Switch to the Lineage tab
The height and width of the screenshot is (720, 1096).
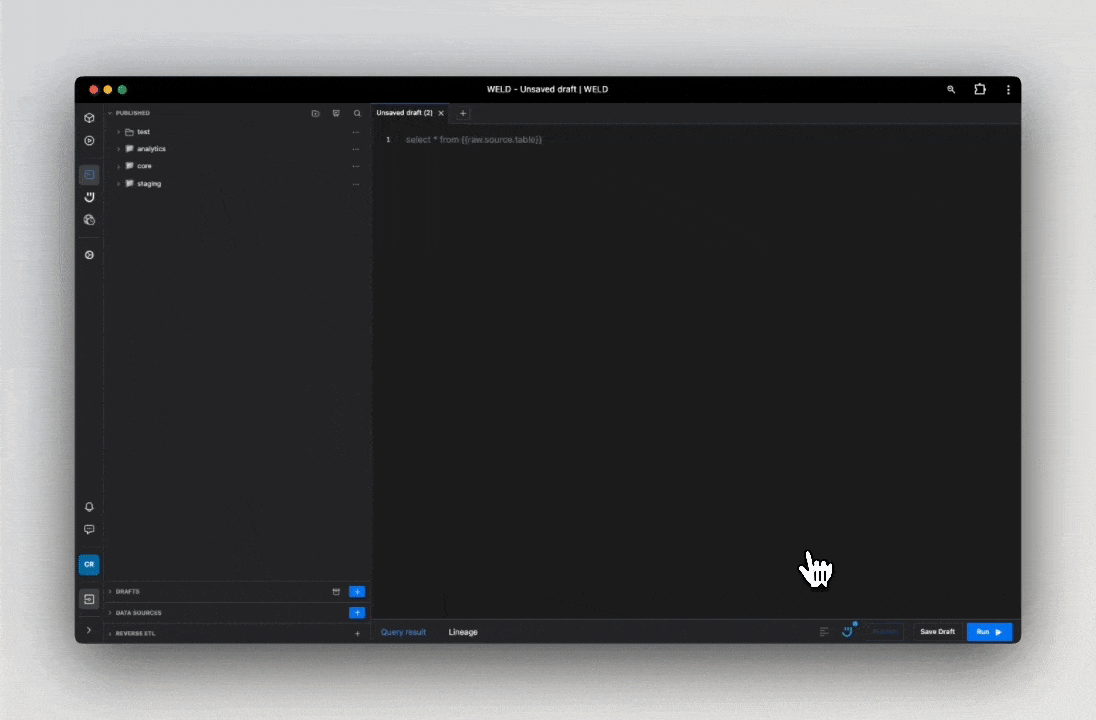point(463,632)
